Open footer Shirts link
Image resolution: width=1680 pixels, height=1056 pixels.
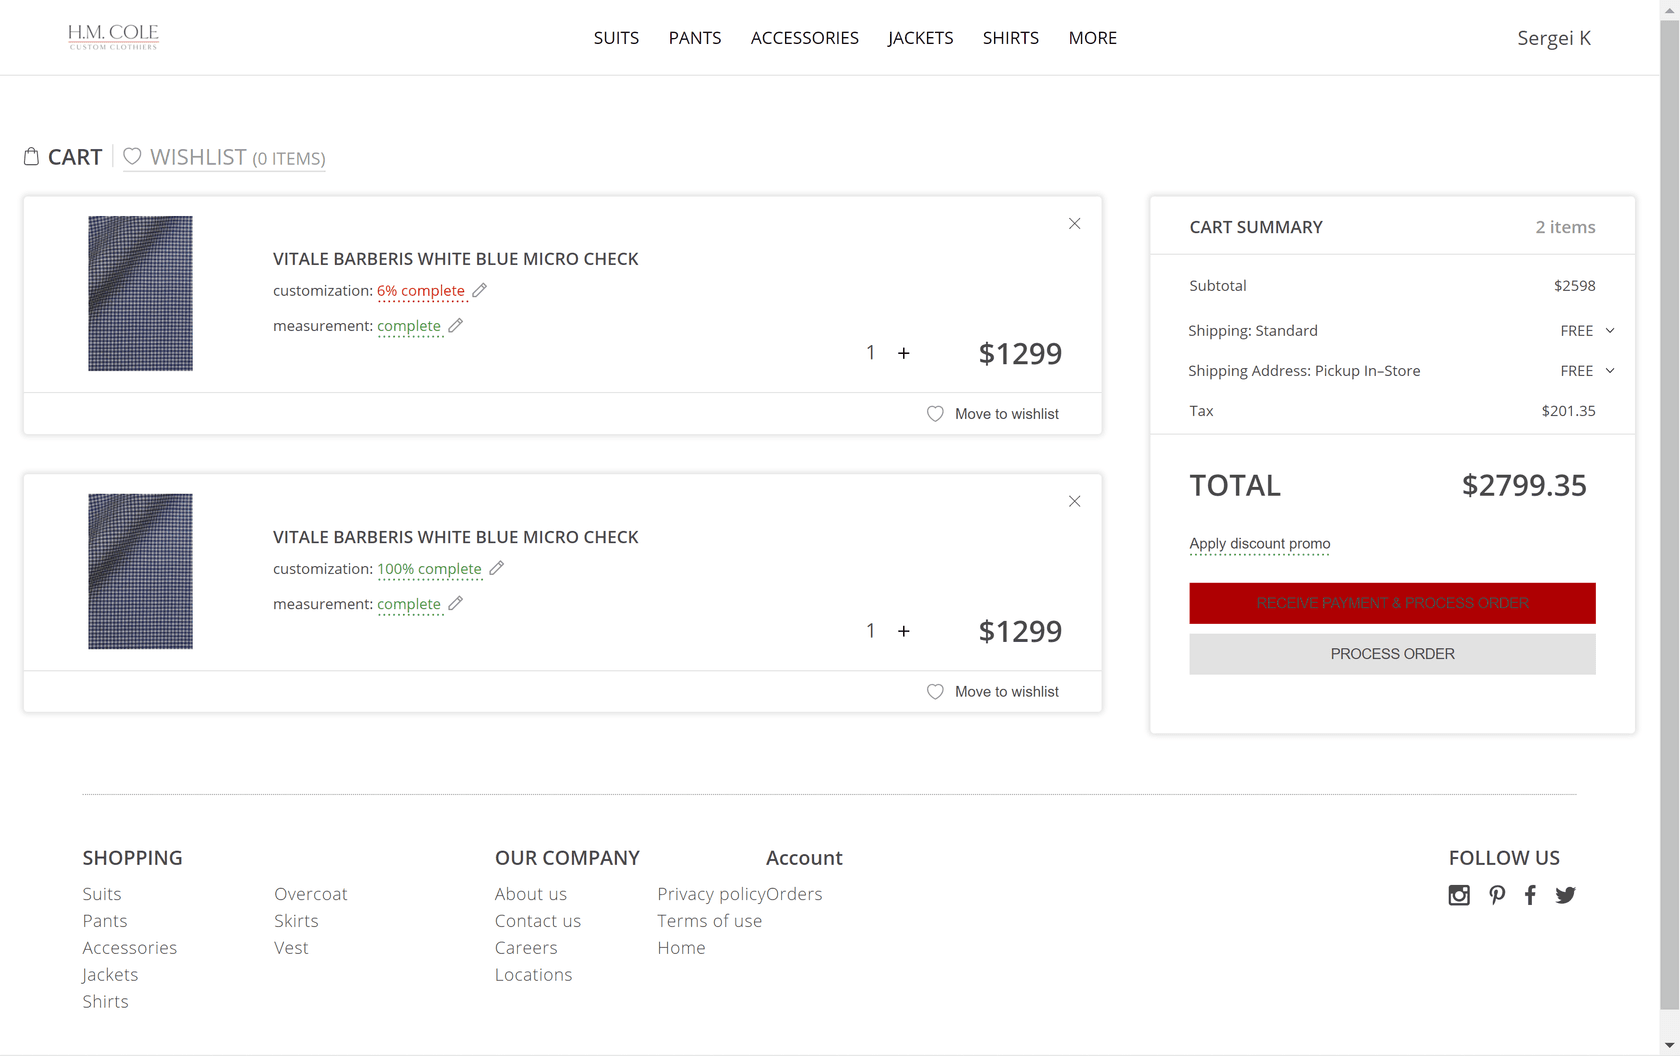point(105,1002)
